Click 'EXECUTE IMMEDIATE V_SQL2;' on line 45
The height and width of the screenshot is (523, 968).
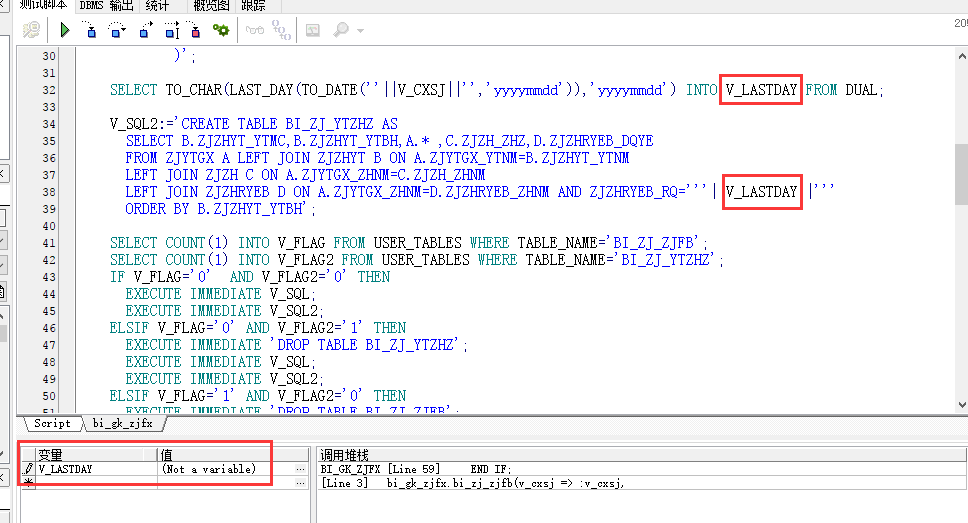coord(224,311)
